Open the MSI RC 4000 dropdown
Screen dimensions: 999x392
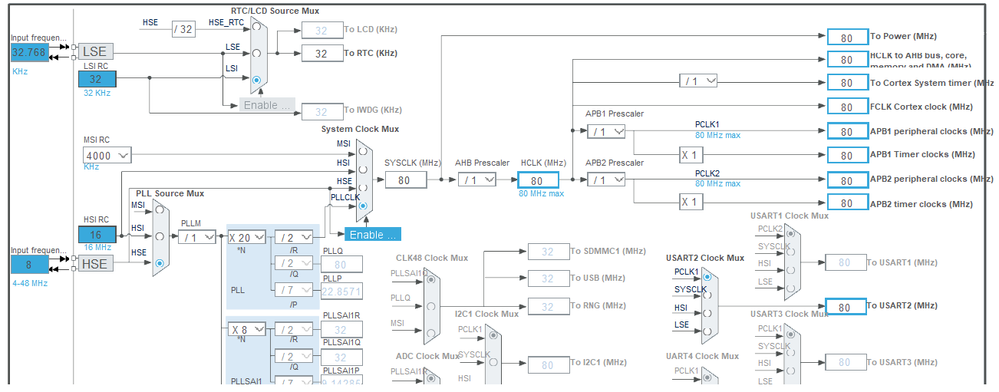point(107,155)
